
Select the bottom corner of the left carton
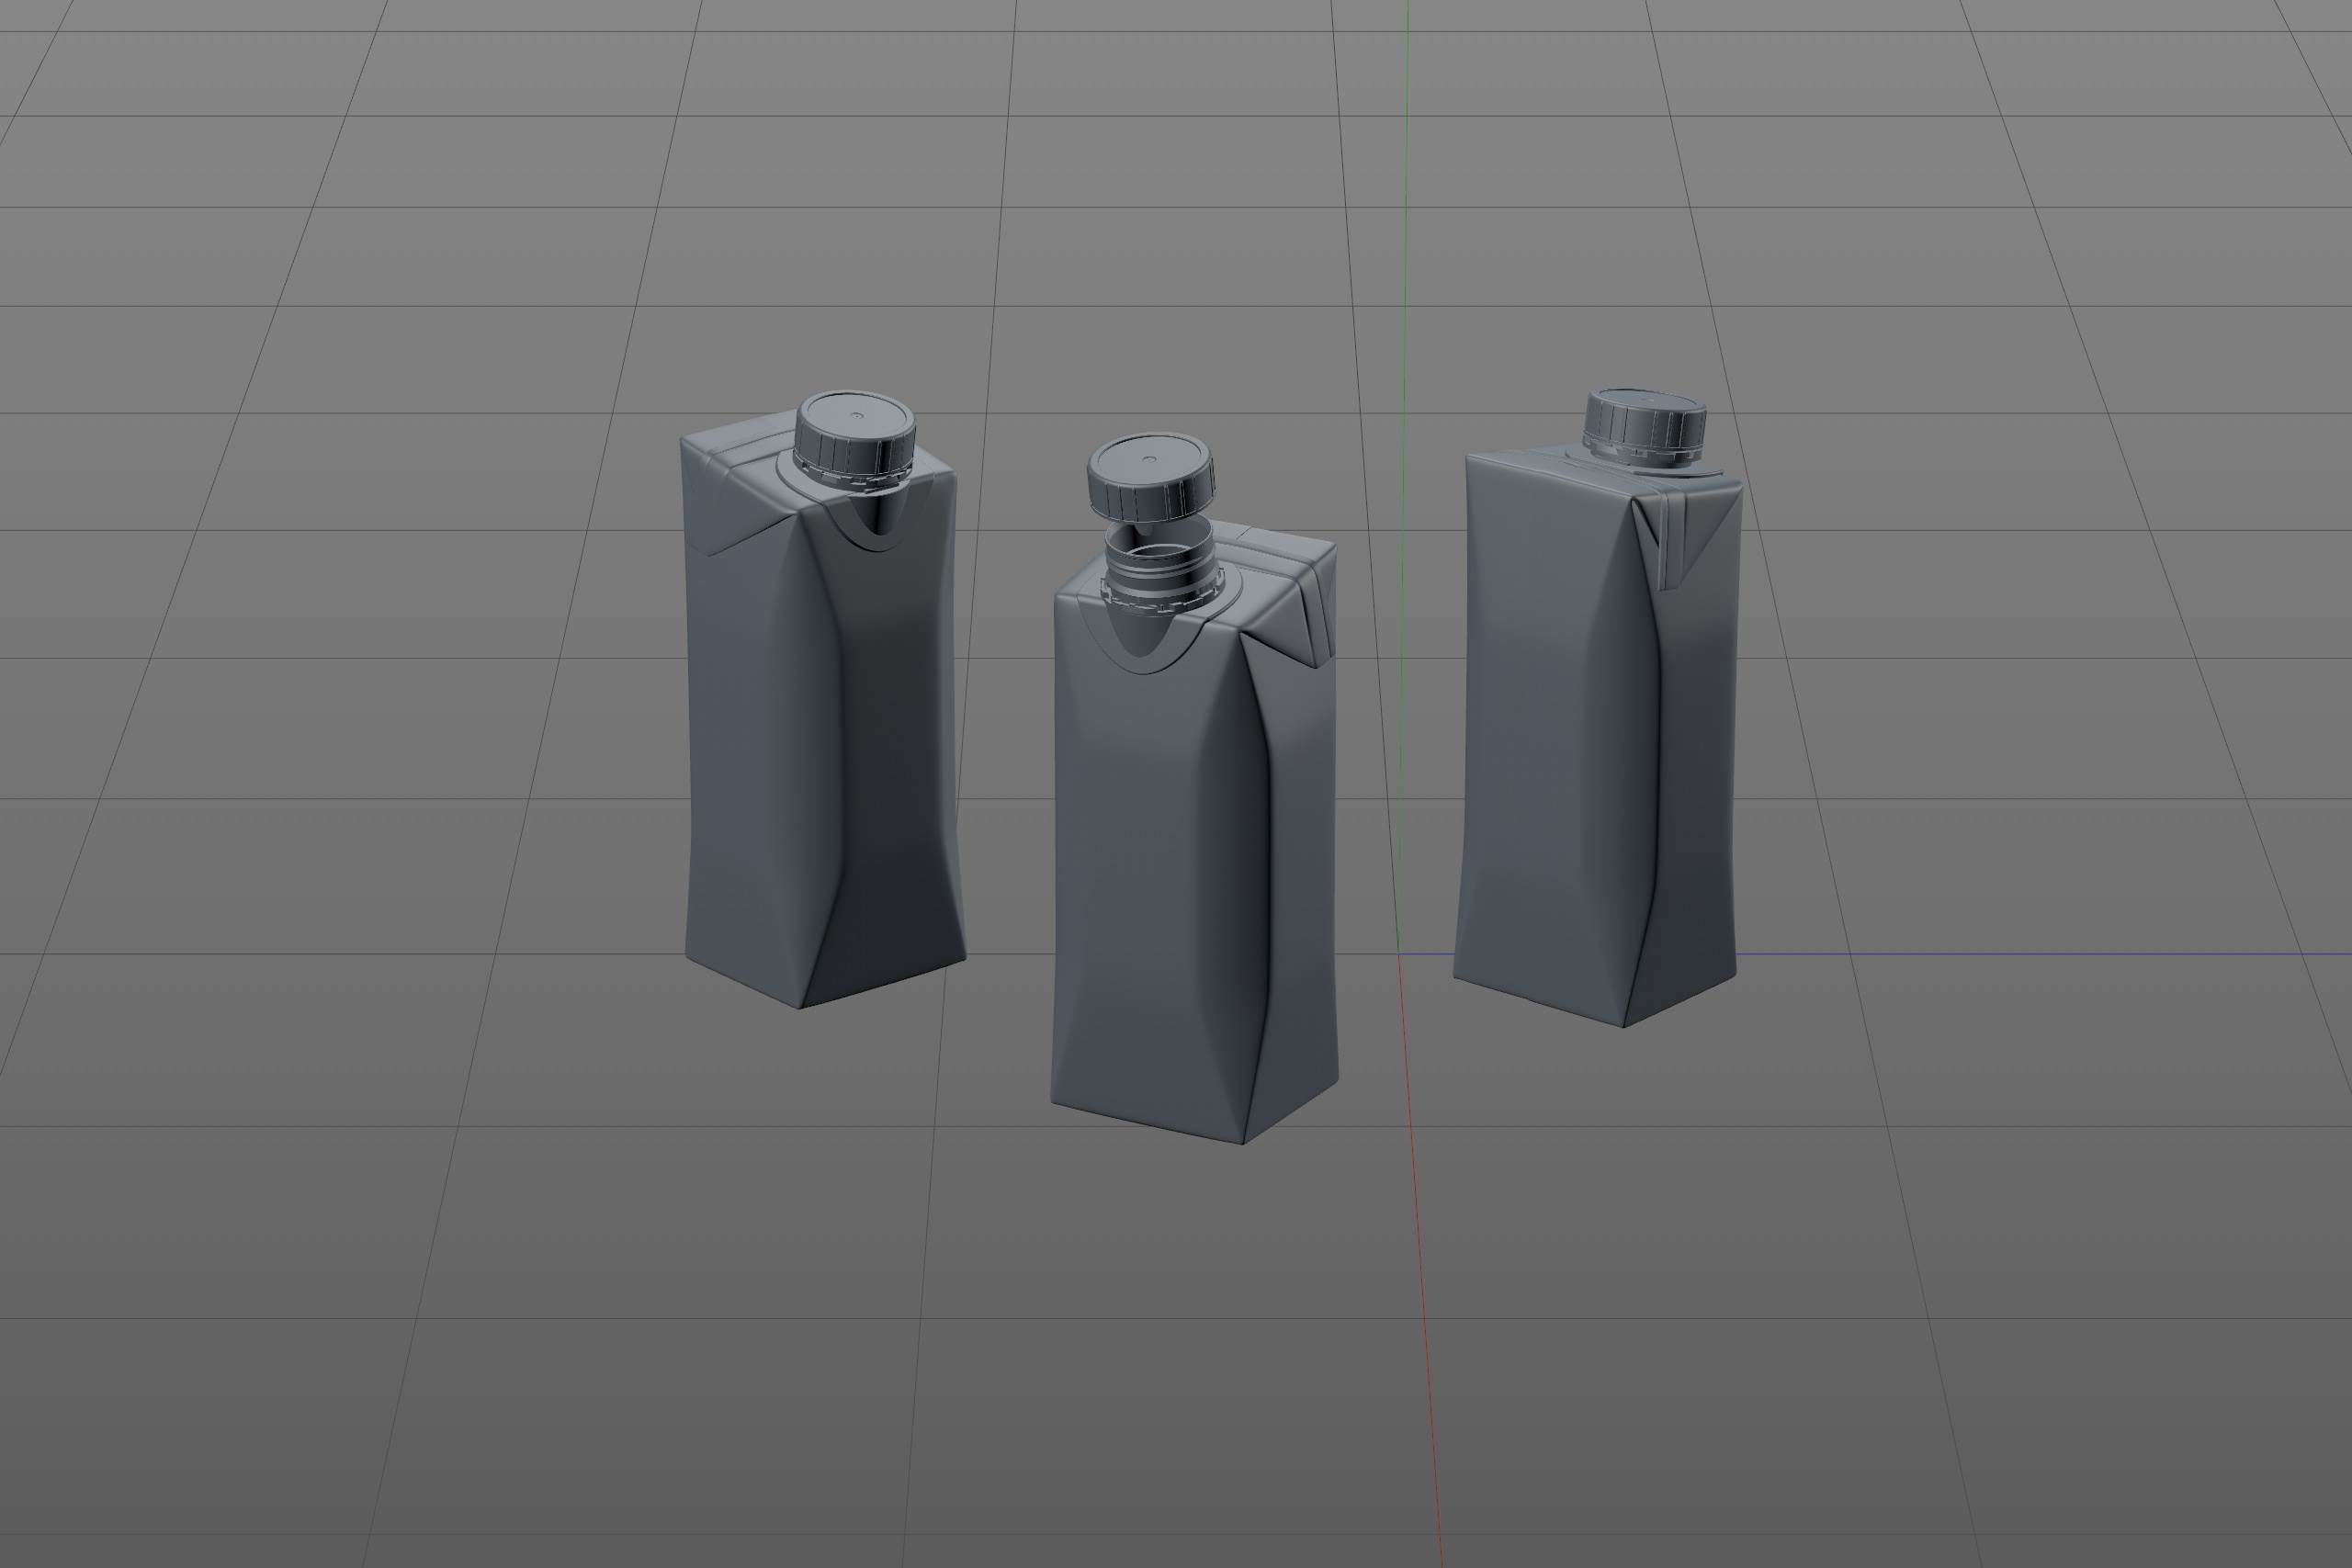(802, 1005)
